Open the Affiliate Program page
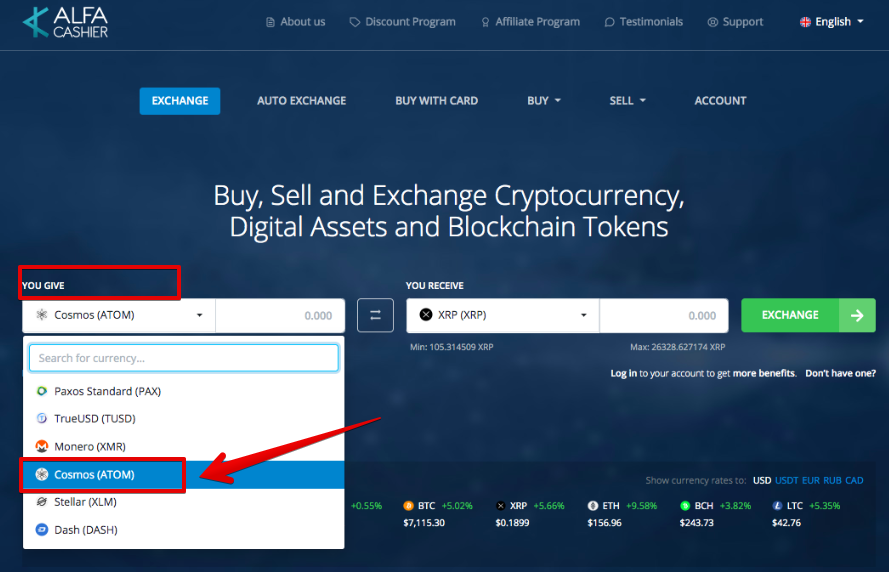The height and width of the screenshot is (572, 889). [531, 22]
